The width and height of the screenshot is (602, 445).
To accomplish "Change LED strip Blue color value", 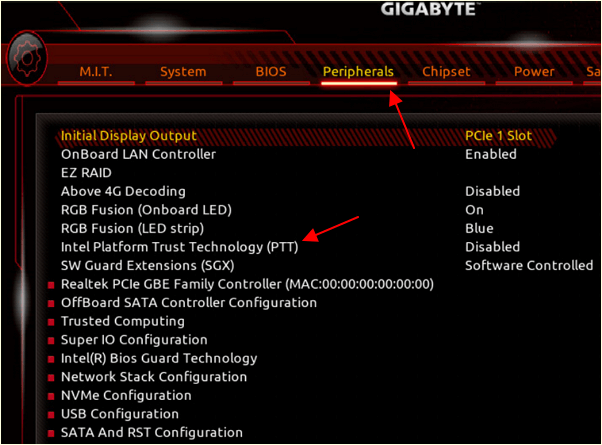I will [x=479, y=228].
